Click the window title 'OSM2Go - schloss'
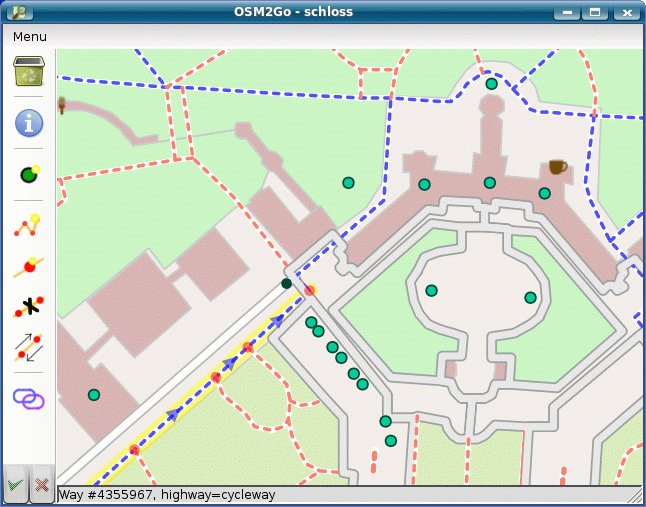The image size is (646, 507). point(293,12)
